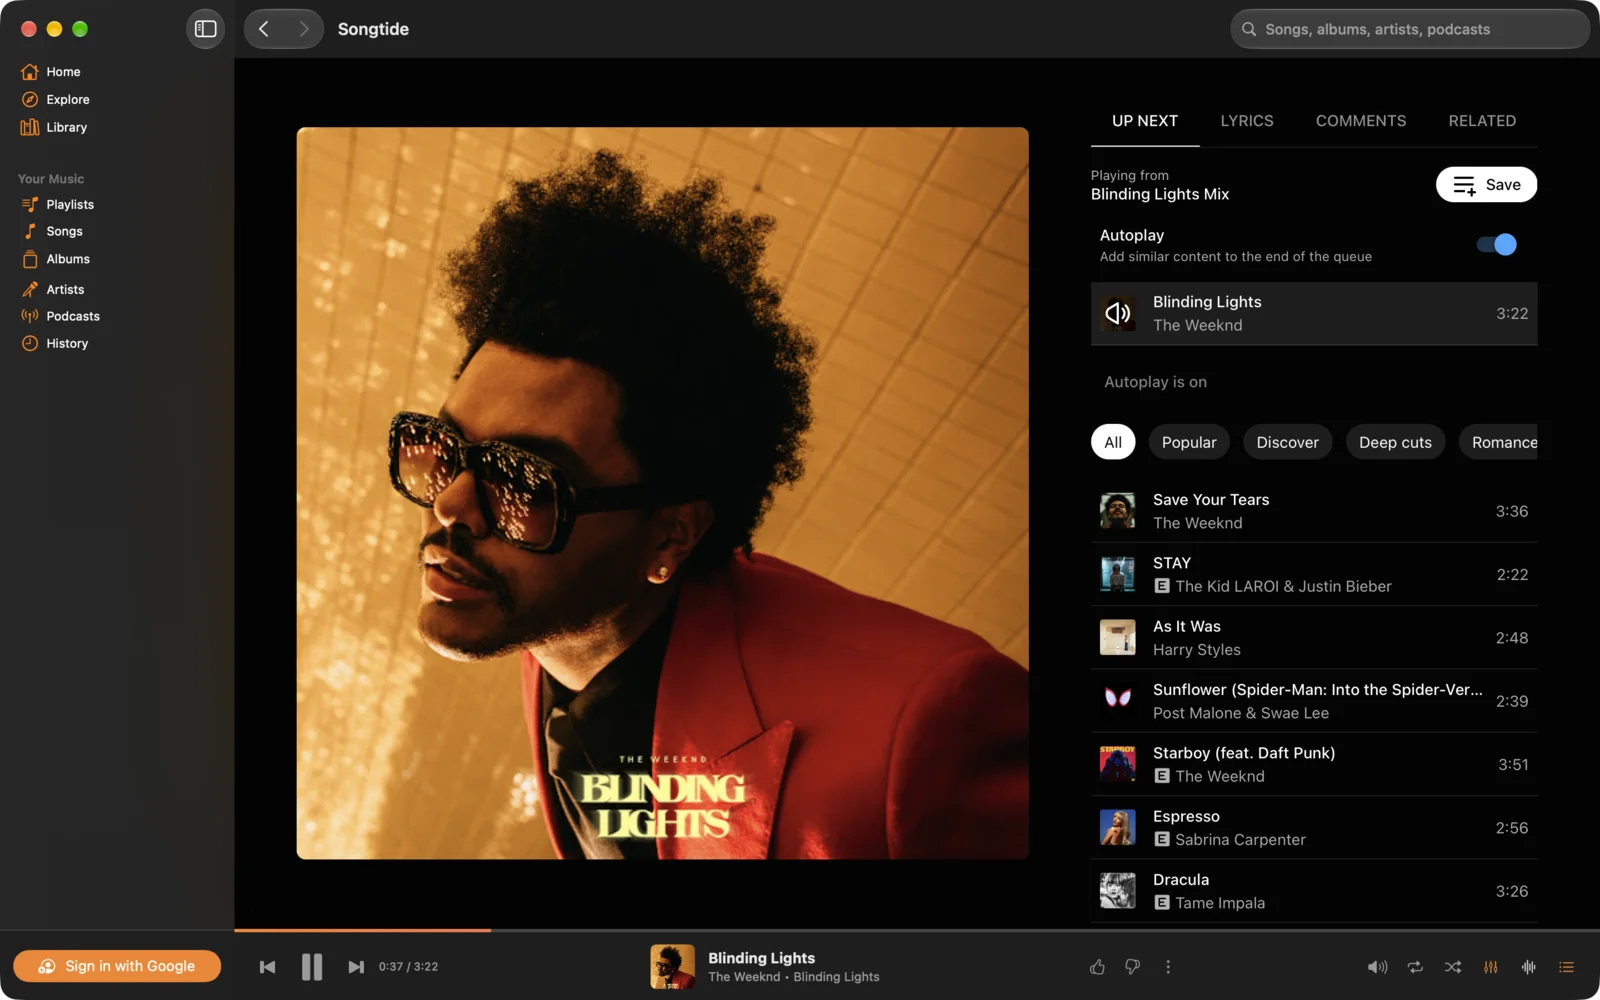Sign in with Google
The image size is (1600, 1000).
pyautogui.click(x=117, y=966)
